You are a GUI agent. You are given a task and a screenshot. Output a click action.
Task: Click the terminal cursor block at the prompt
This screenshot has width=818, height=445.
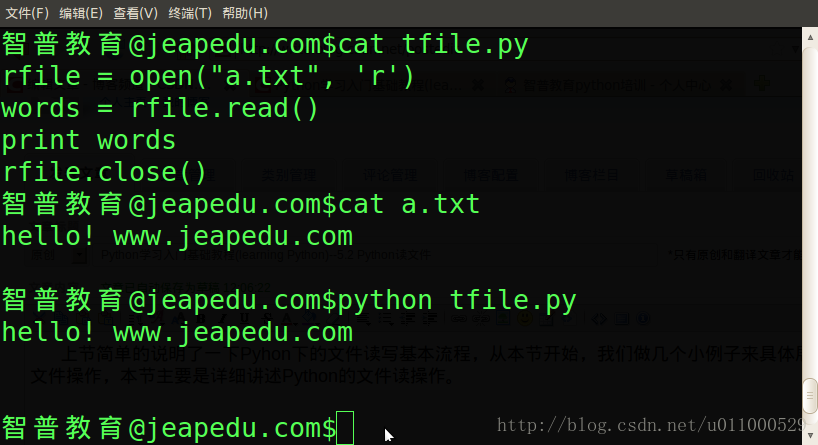[345, 428]
